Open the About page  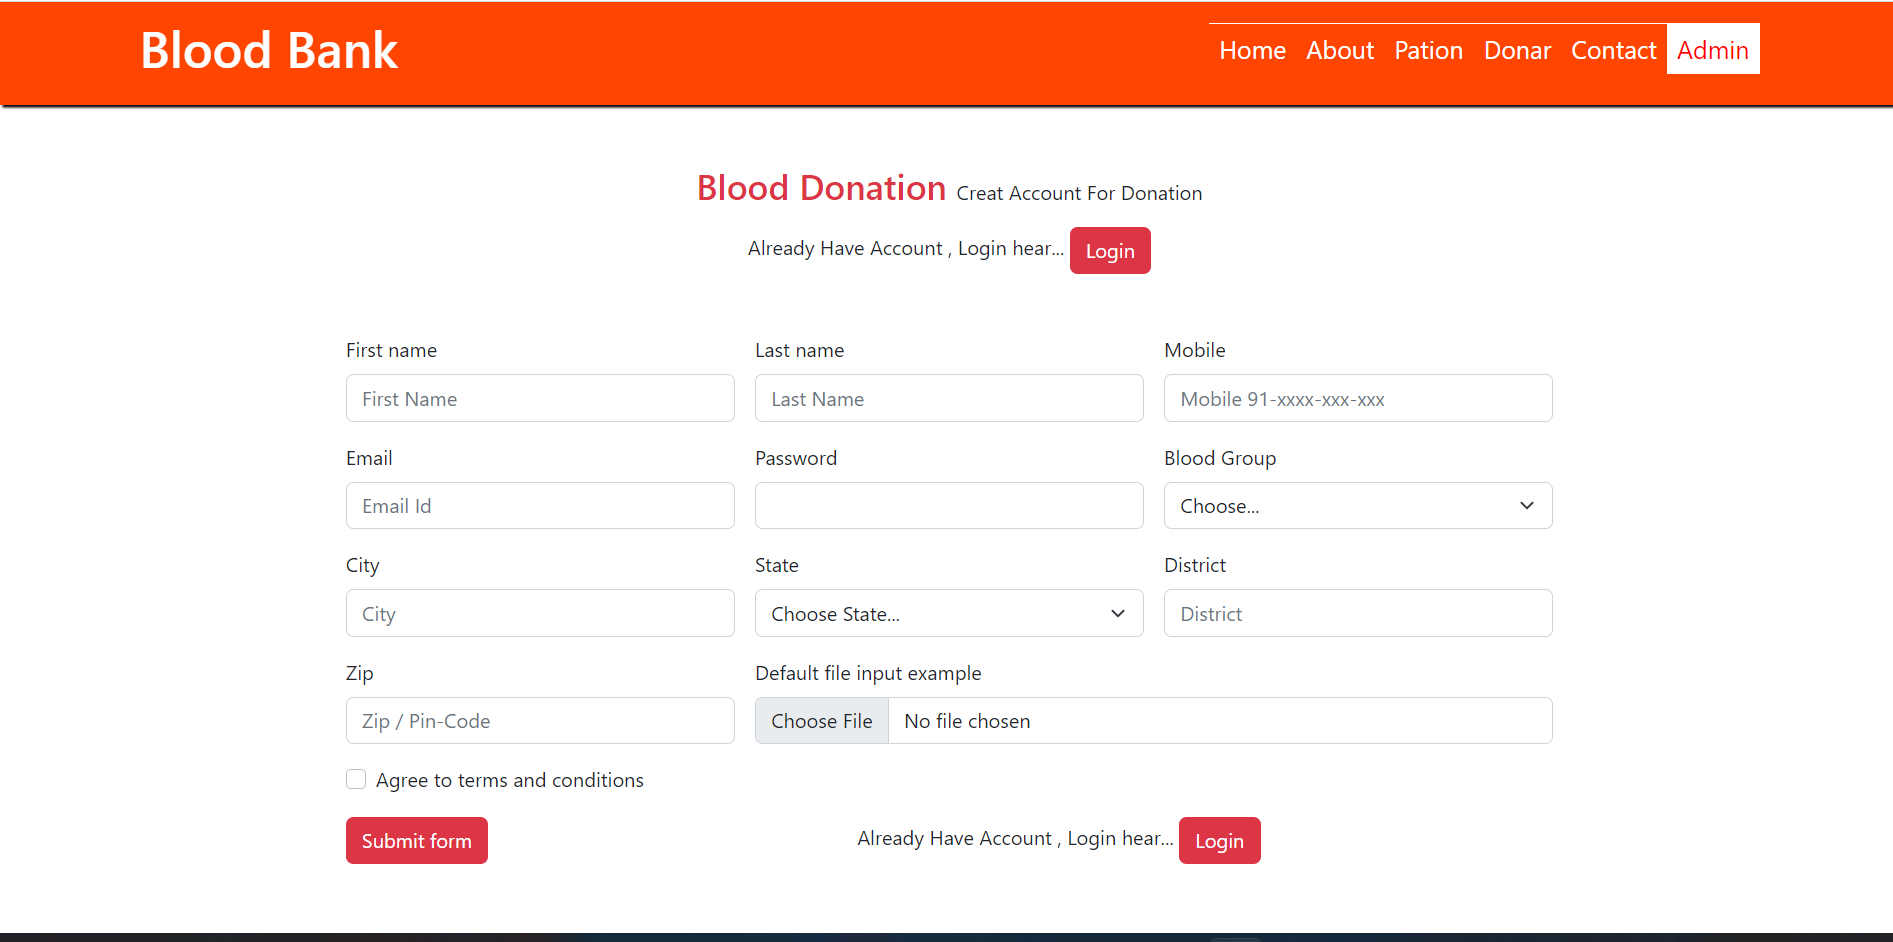pos(1340,50)
